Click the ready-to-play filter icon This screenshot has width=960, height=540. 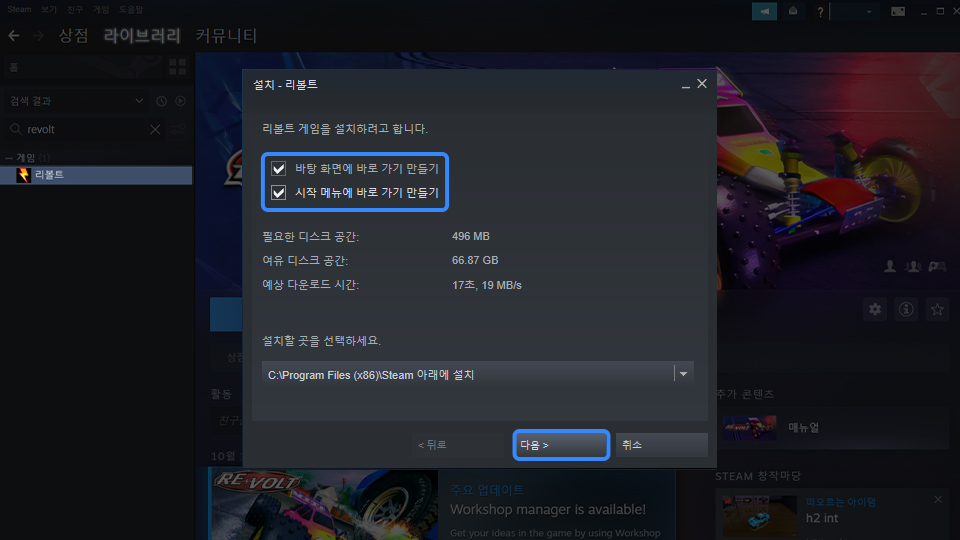(180, 101)
